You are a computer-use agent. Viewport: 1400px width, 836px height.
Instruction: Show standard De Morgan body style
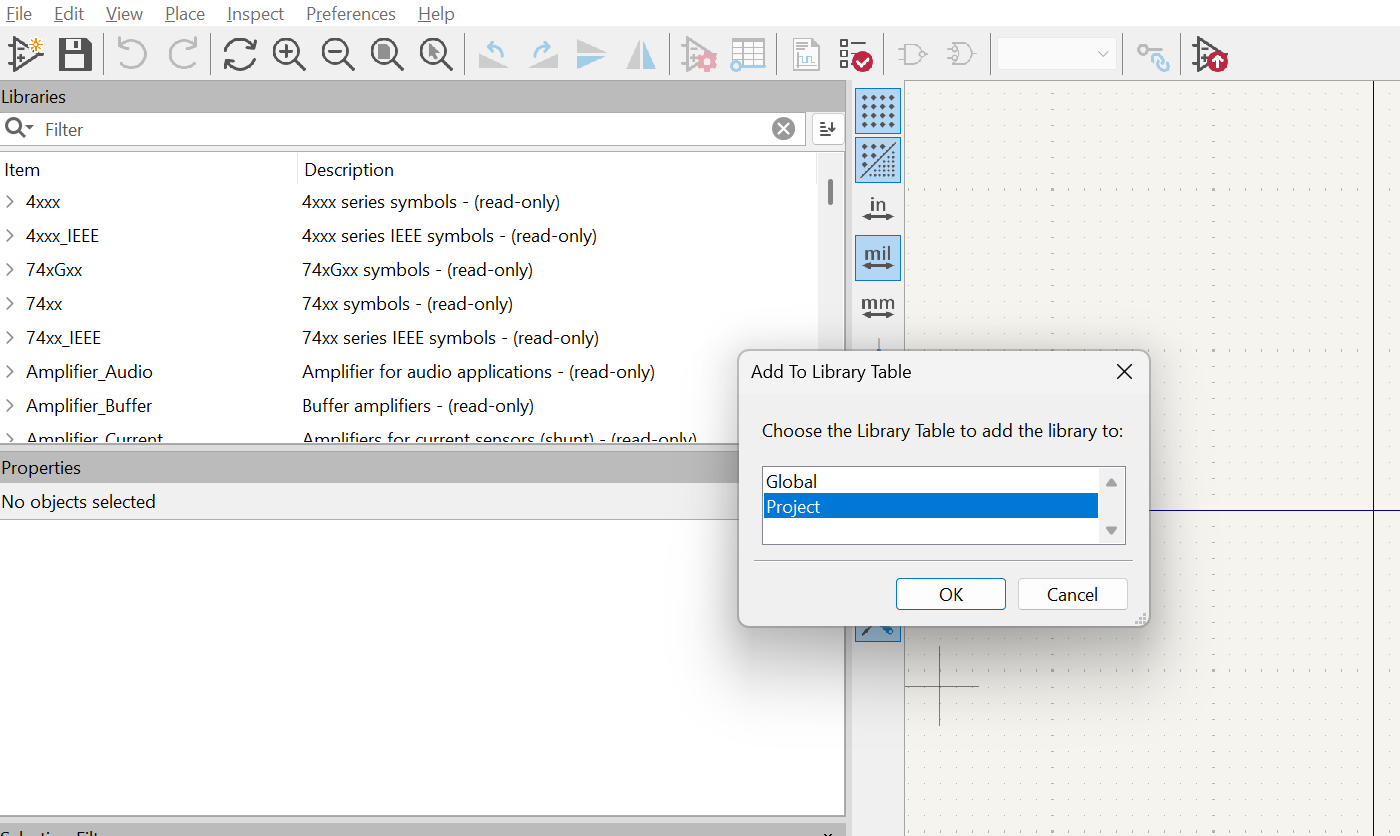click(913, 54)
